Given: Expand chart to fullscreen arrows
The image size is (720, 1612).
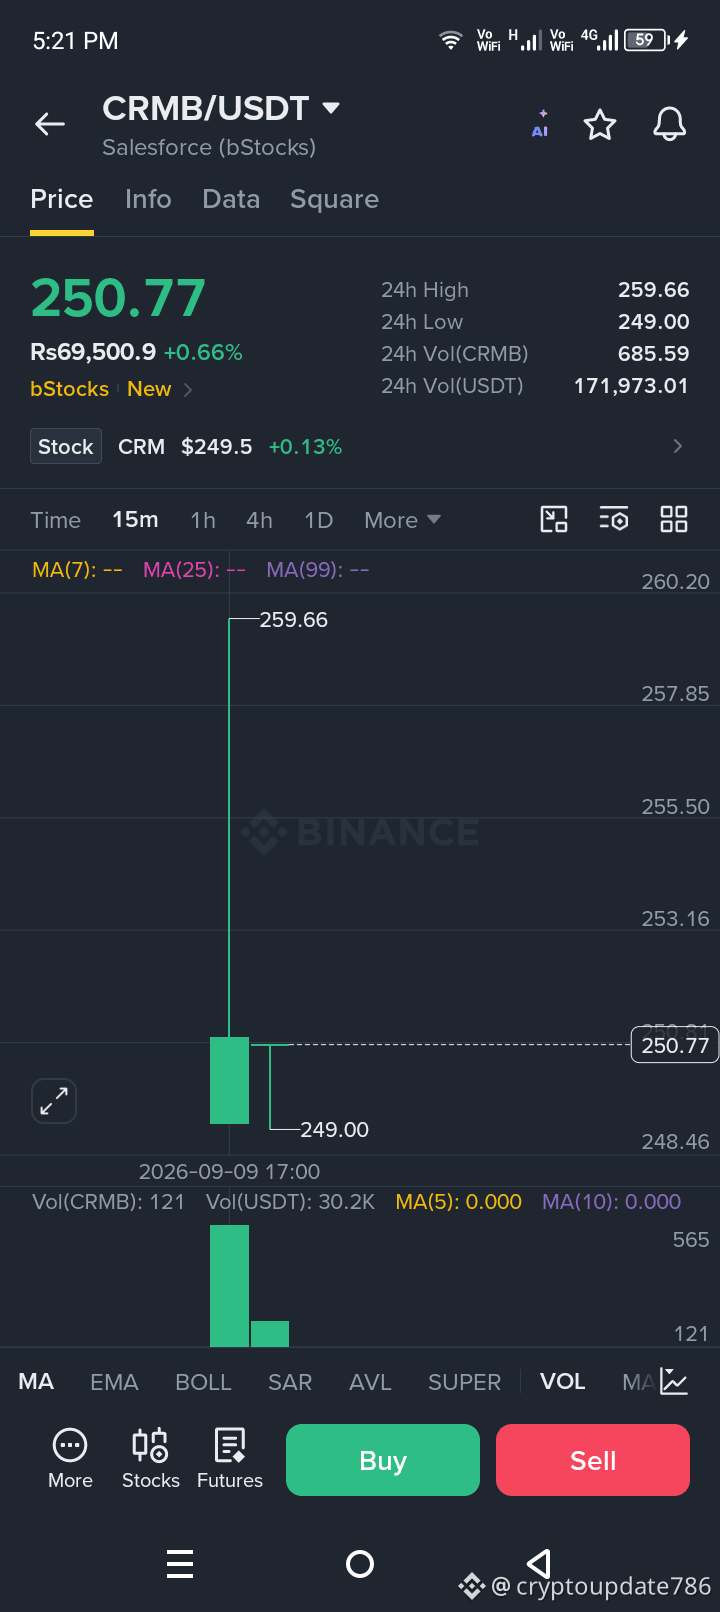Looking at the screenshot, I should click(x=54, y=1101).
